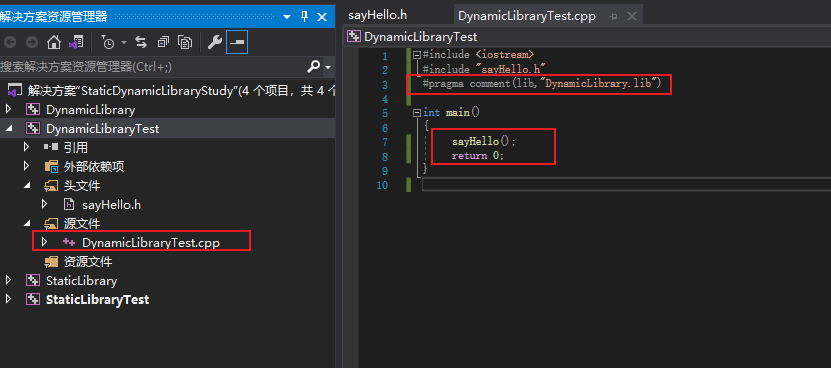Open pending changes filter dropdown arrow
The width and height of the screenshot is (831, 368).
[124, 42]
